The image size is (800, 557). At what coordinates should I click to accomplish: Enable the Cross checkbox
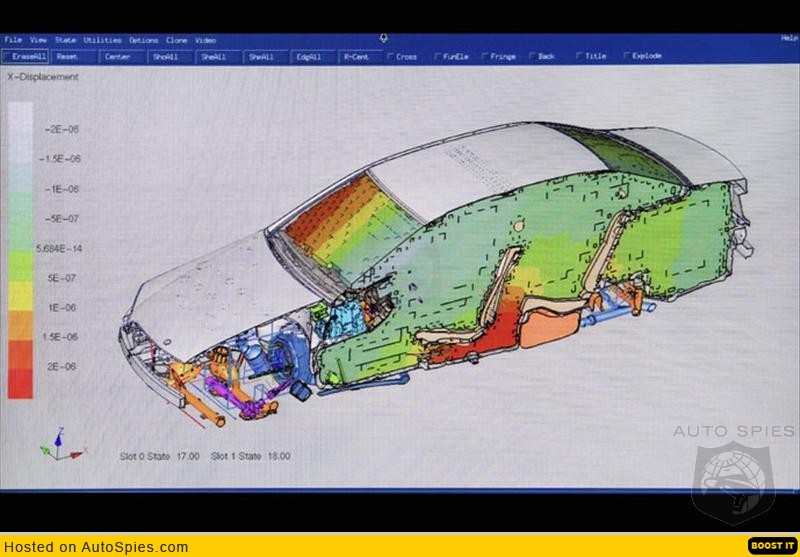(390, 57)
